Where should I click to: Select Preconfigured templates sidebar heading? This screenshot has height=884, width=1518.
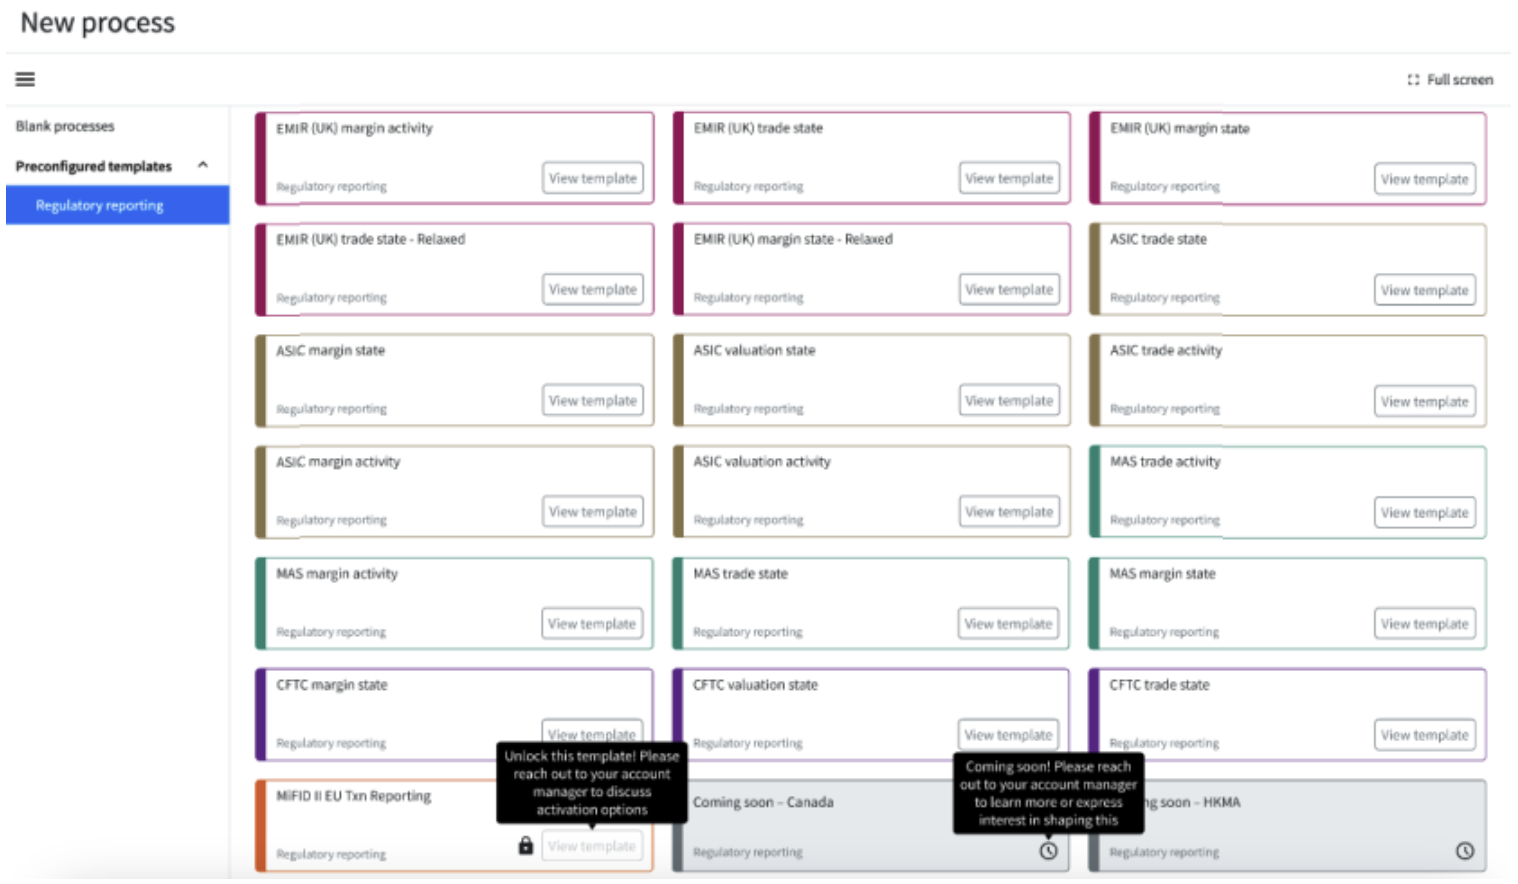pos(94,166)
